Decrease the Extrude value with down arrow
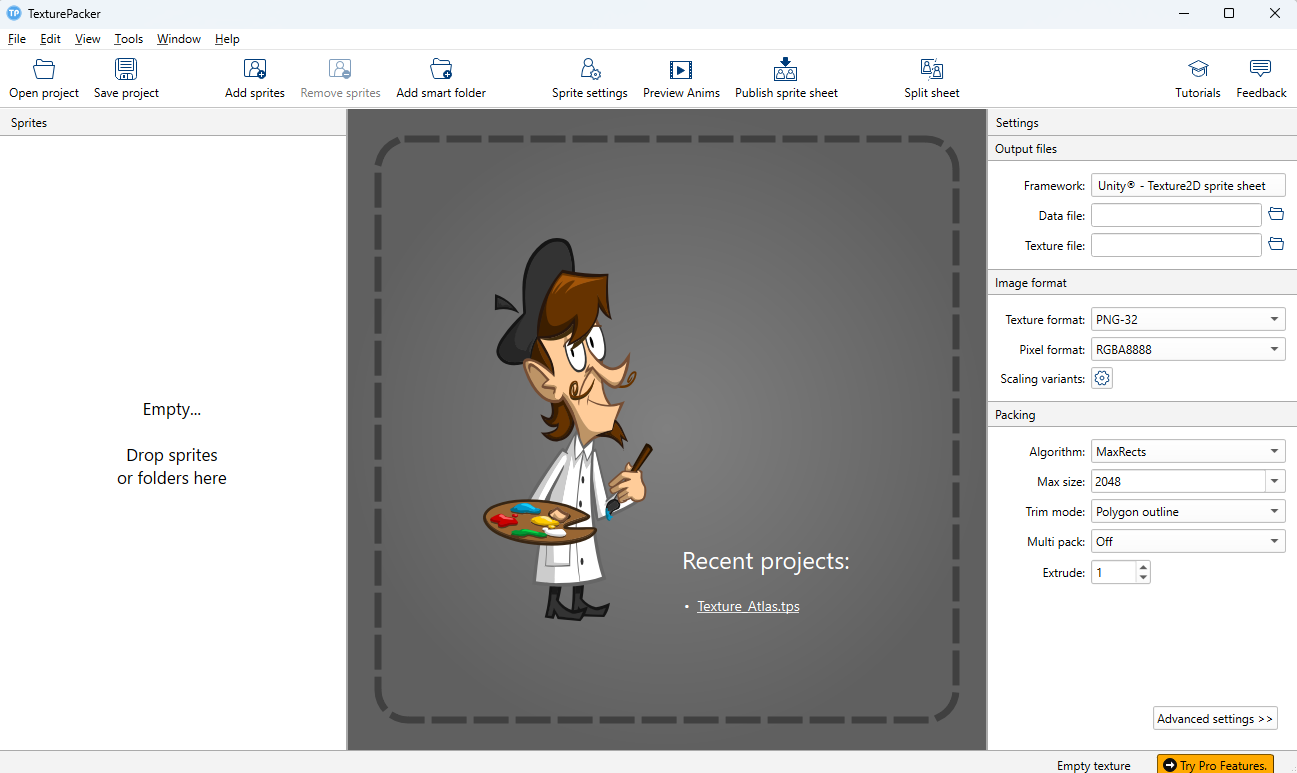 (x=1143, y=578)
